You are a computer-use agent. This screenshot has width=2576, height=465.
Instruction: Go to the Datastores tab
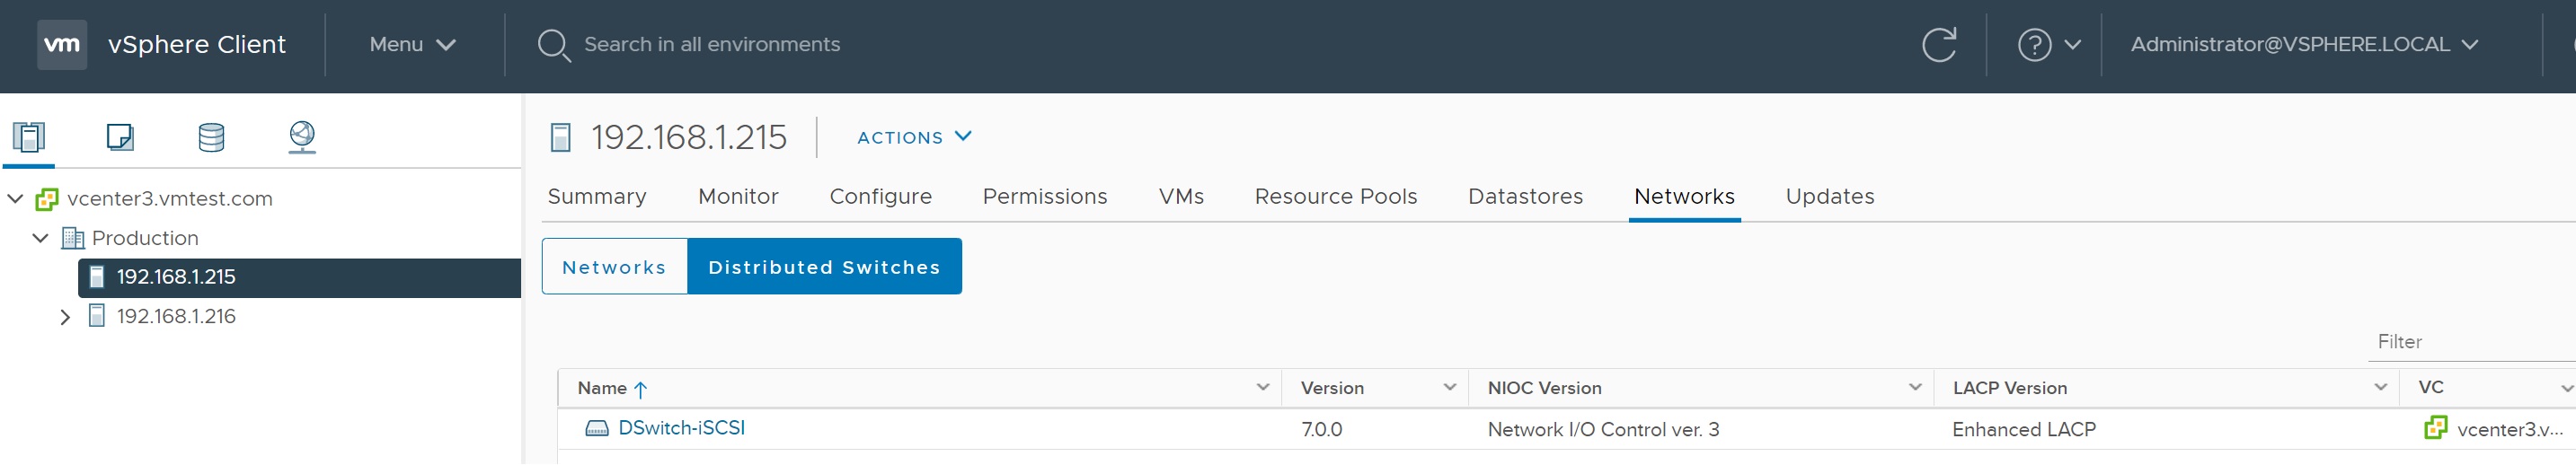pos(1524,197)
